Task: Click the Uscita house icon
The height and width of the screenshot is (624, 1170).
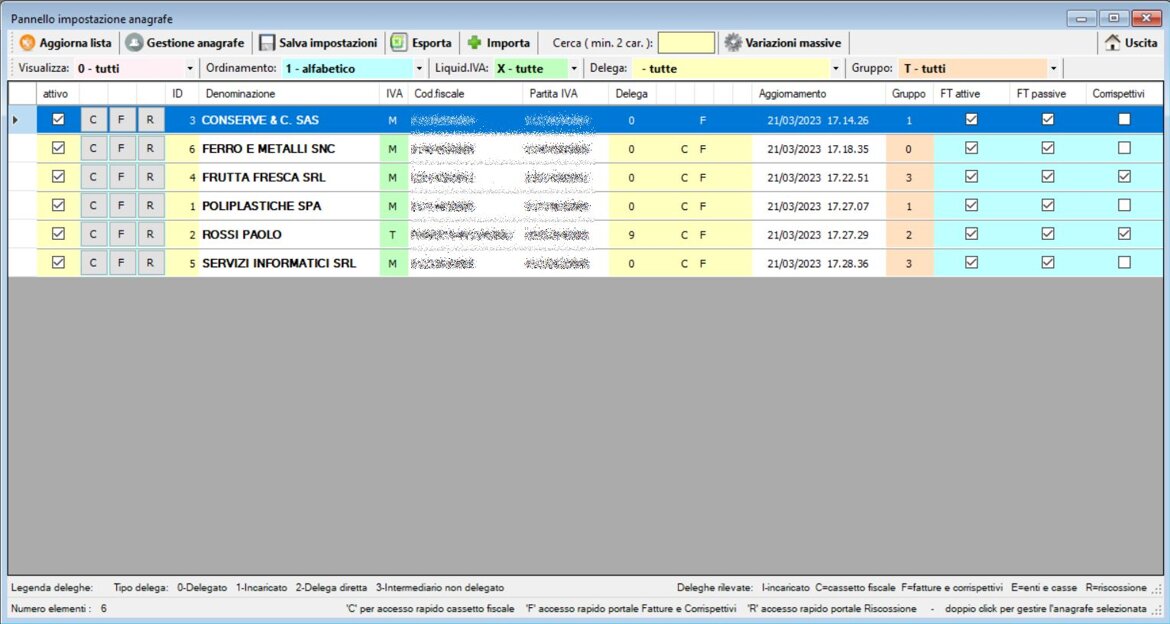Action: pos(1112,43)
